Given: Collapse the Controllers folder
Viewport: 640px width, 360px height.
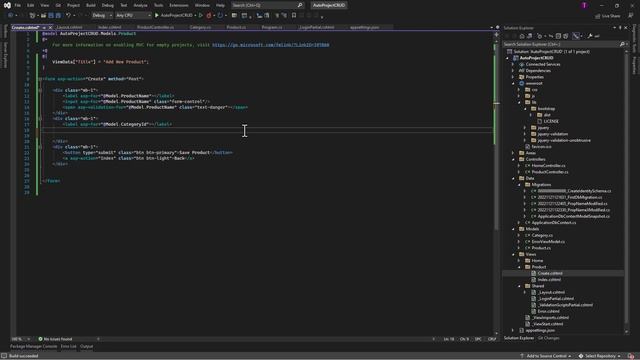Looking at the screenshot, I should pos(513,159).
